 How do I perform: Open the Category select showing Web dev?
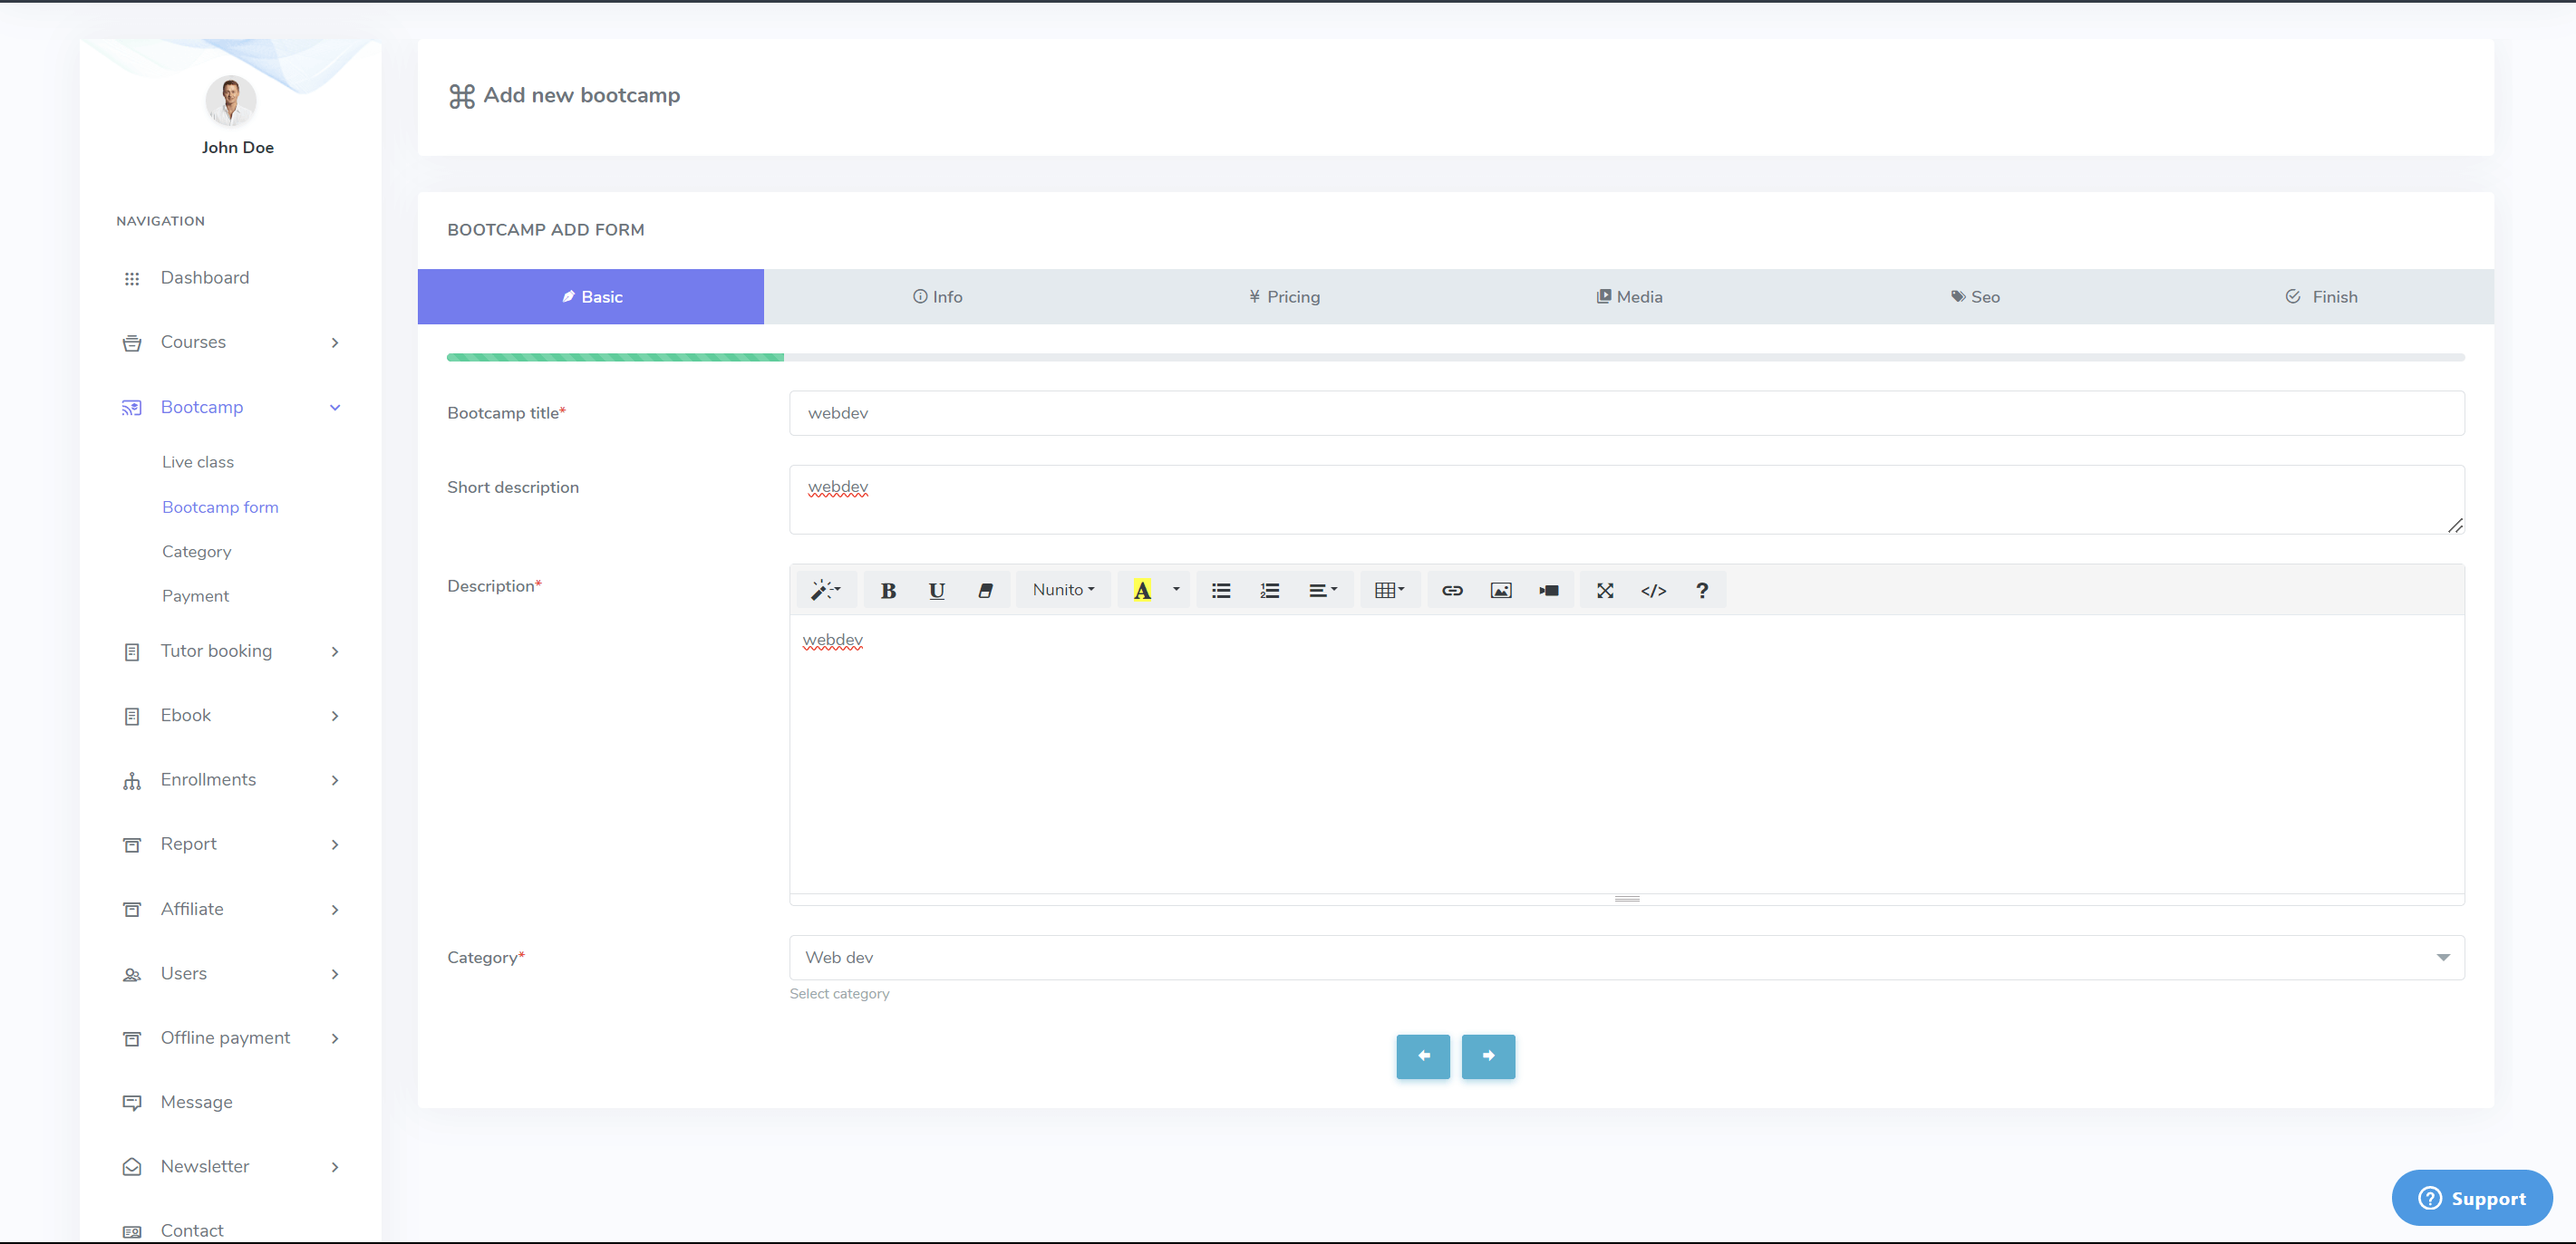pyautogui.click(x=1625, y=957)
